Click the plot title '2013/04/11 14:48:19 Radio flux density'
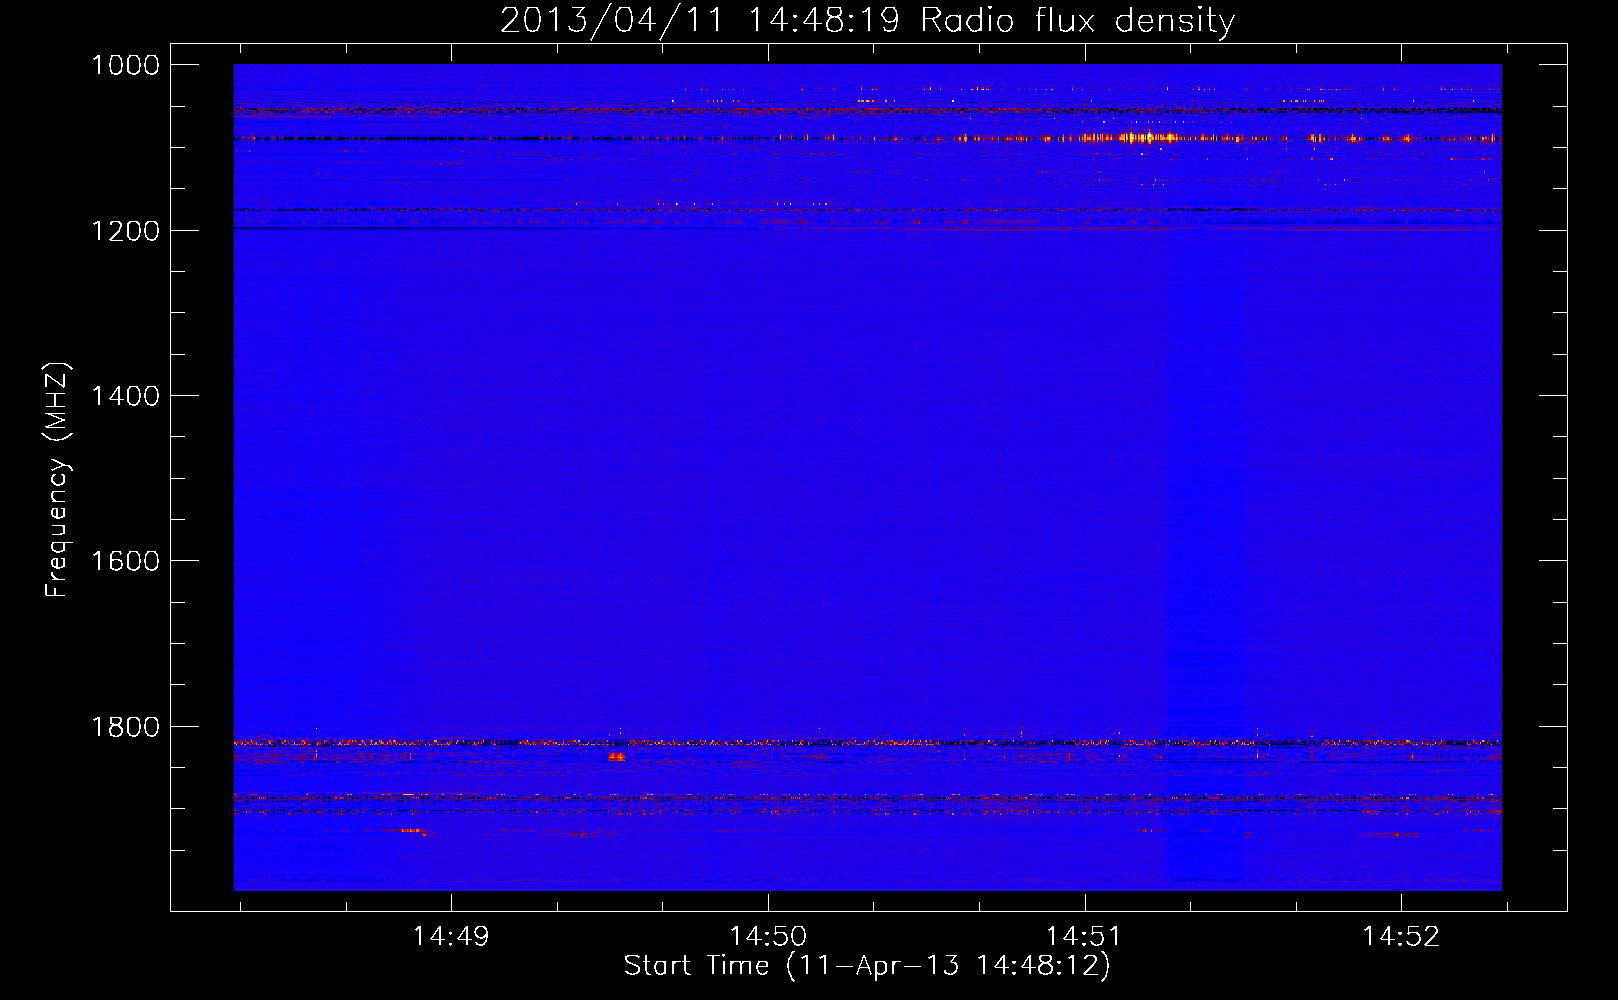Screen dimensions: 1618x1000 pyautogui.click(x=867, y=21)
